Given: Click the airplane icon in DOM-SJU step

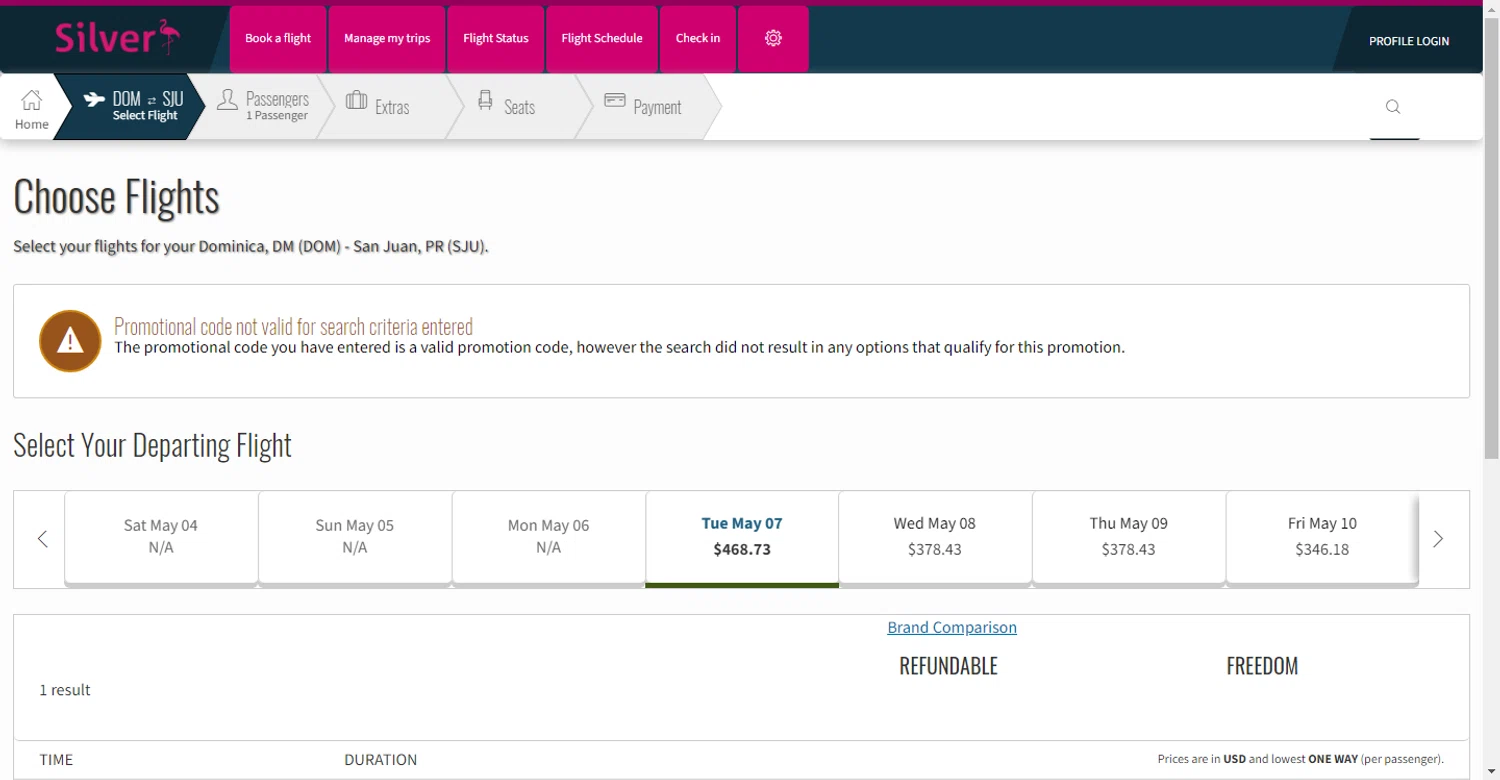Looking at the screenshot, I should 95,99.
